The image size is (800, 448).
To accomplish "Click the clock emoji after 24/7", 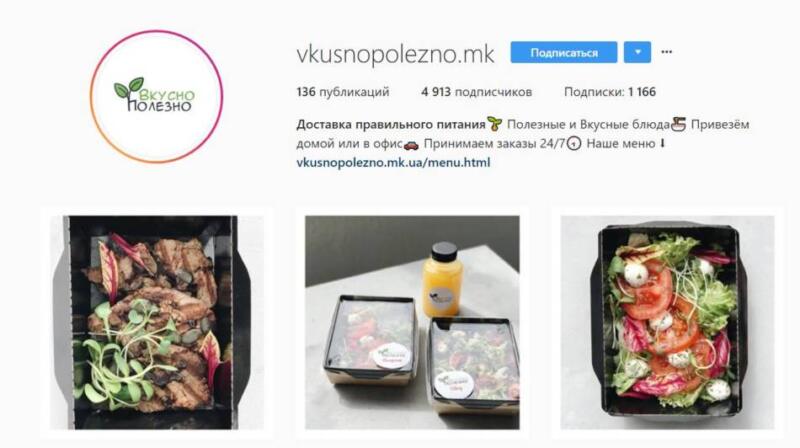I will (574, 144).
